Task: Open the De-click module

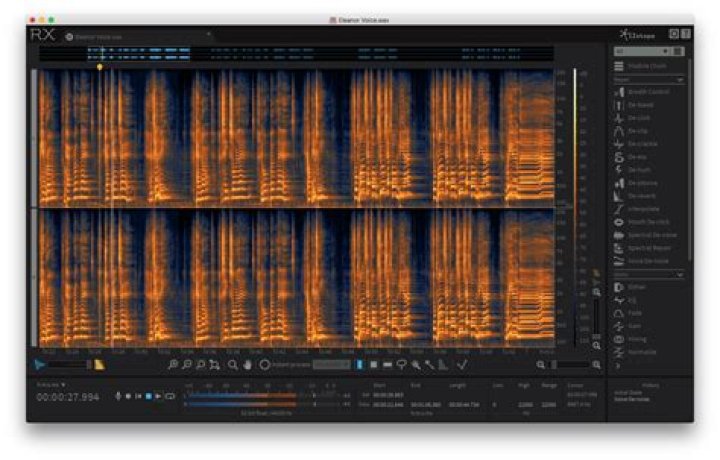Action: tap(633, 118)
